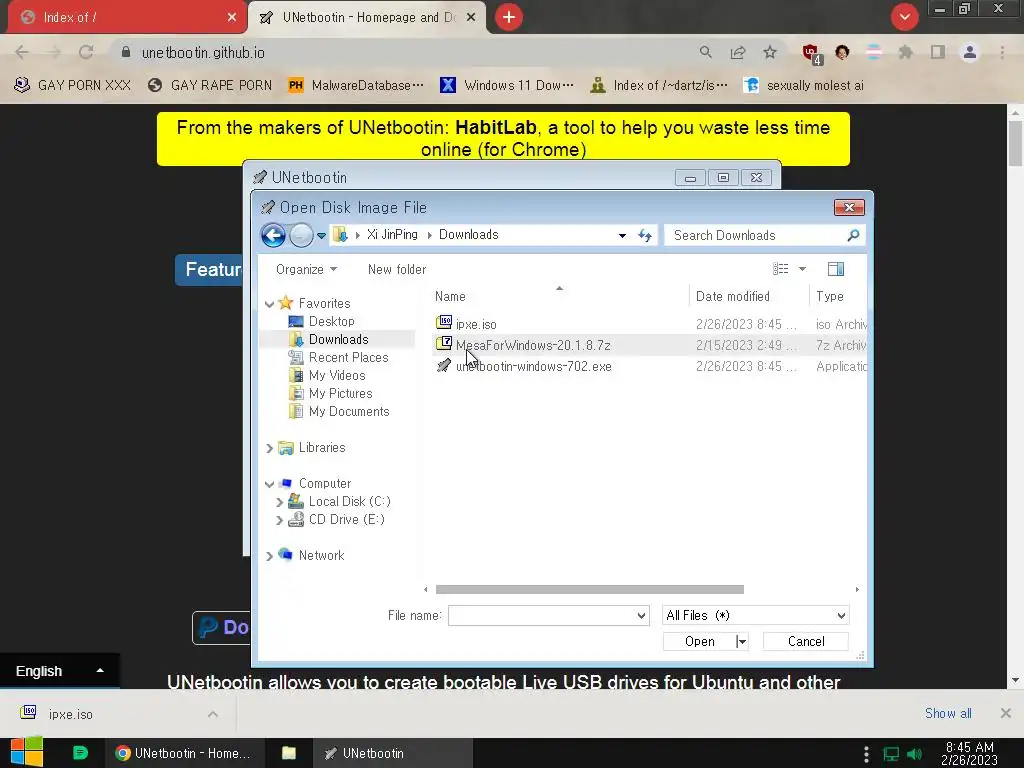This screenshot has height=768, width=1024.
Task: Open recent locations dropdown arrow
Action: coord(321,236)
